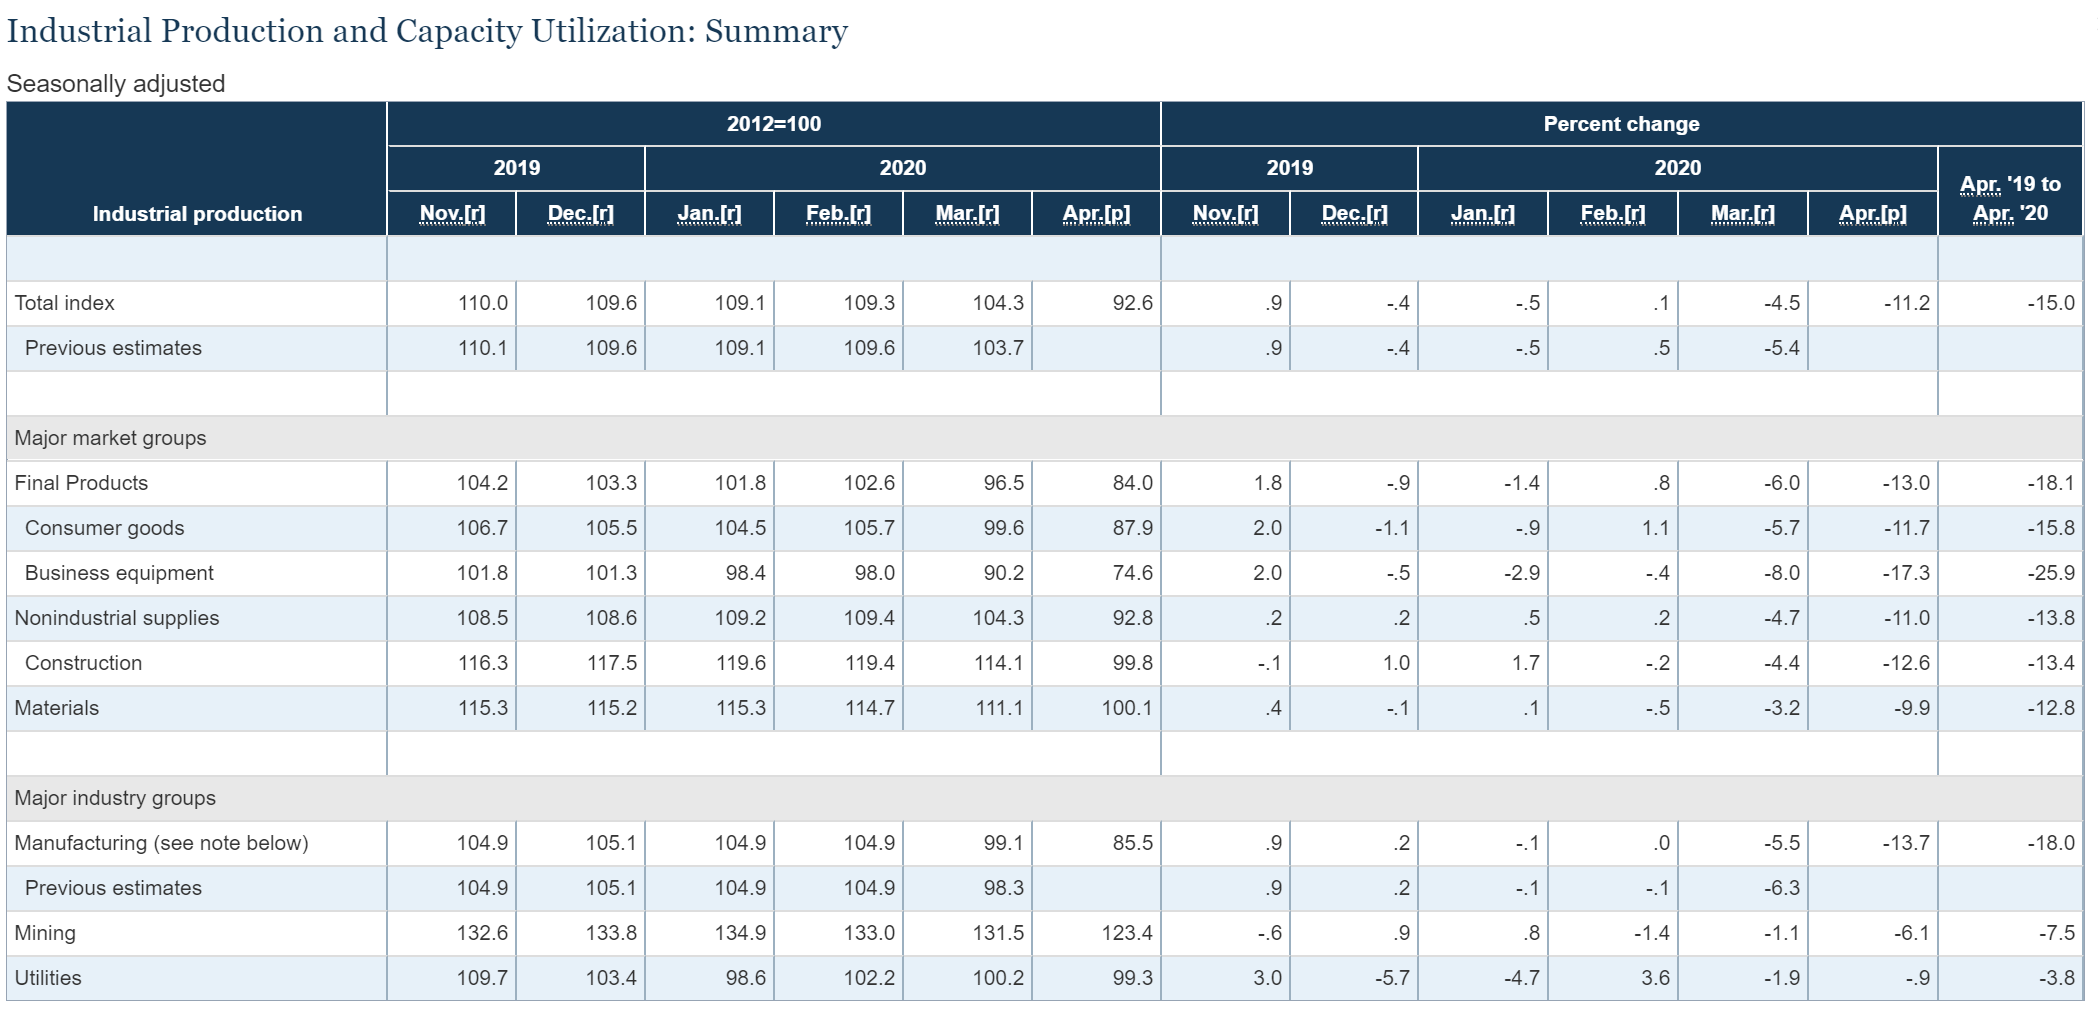Select the Total index row label
This screenshot has height=1036, width=2098.
(x=65, y=303)
